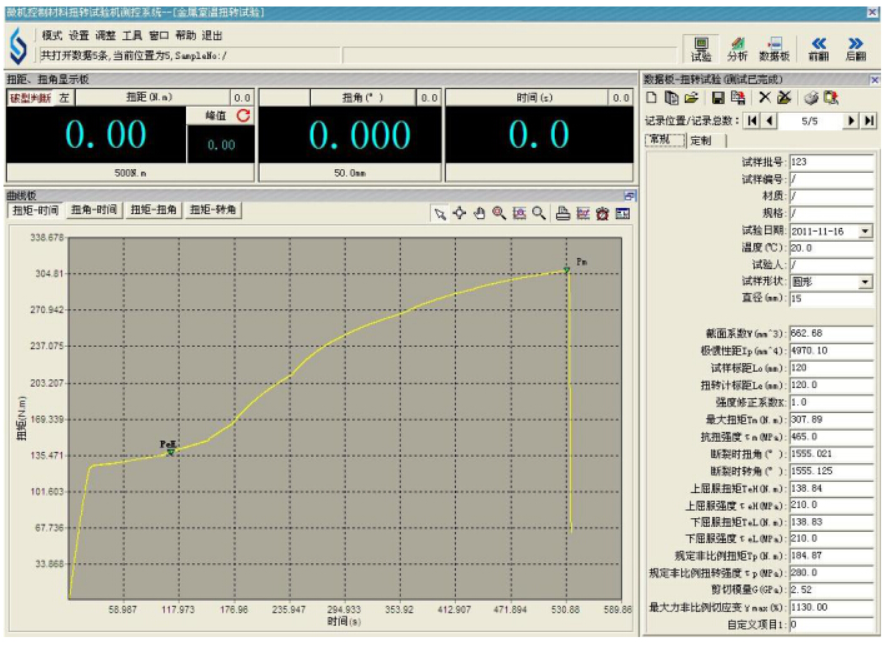
Task: Click the Pm marker on the curve
Action: pyautogui.click(x=567, y=271)
